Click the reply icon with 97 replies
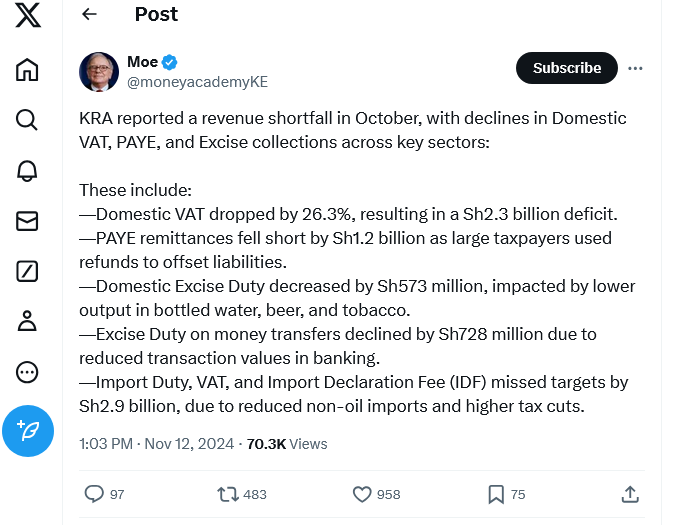 (x=94, y=494)
